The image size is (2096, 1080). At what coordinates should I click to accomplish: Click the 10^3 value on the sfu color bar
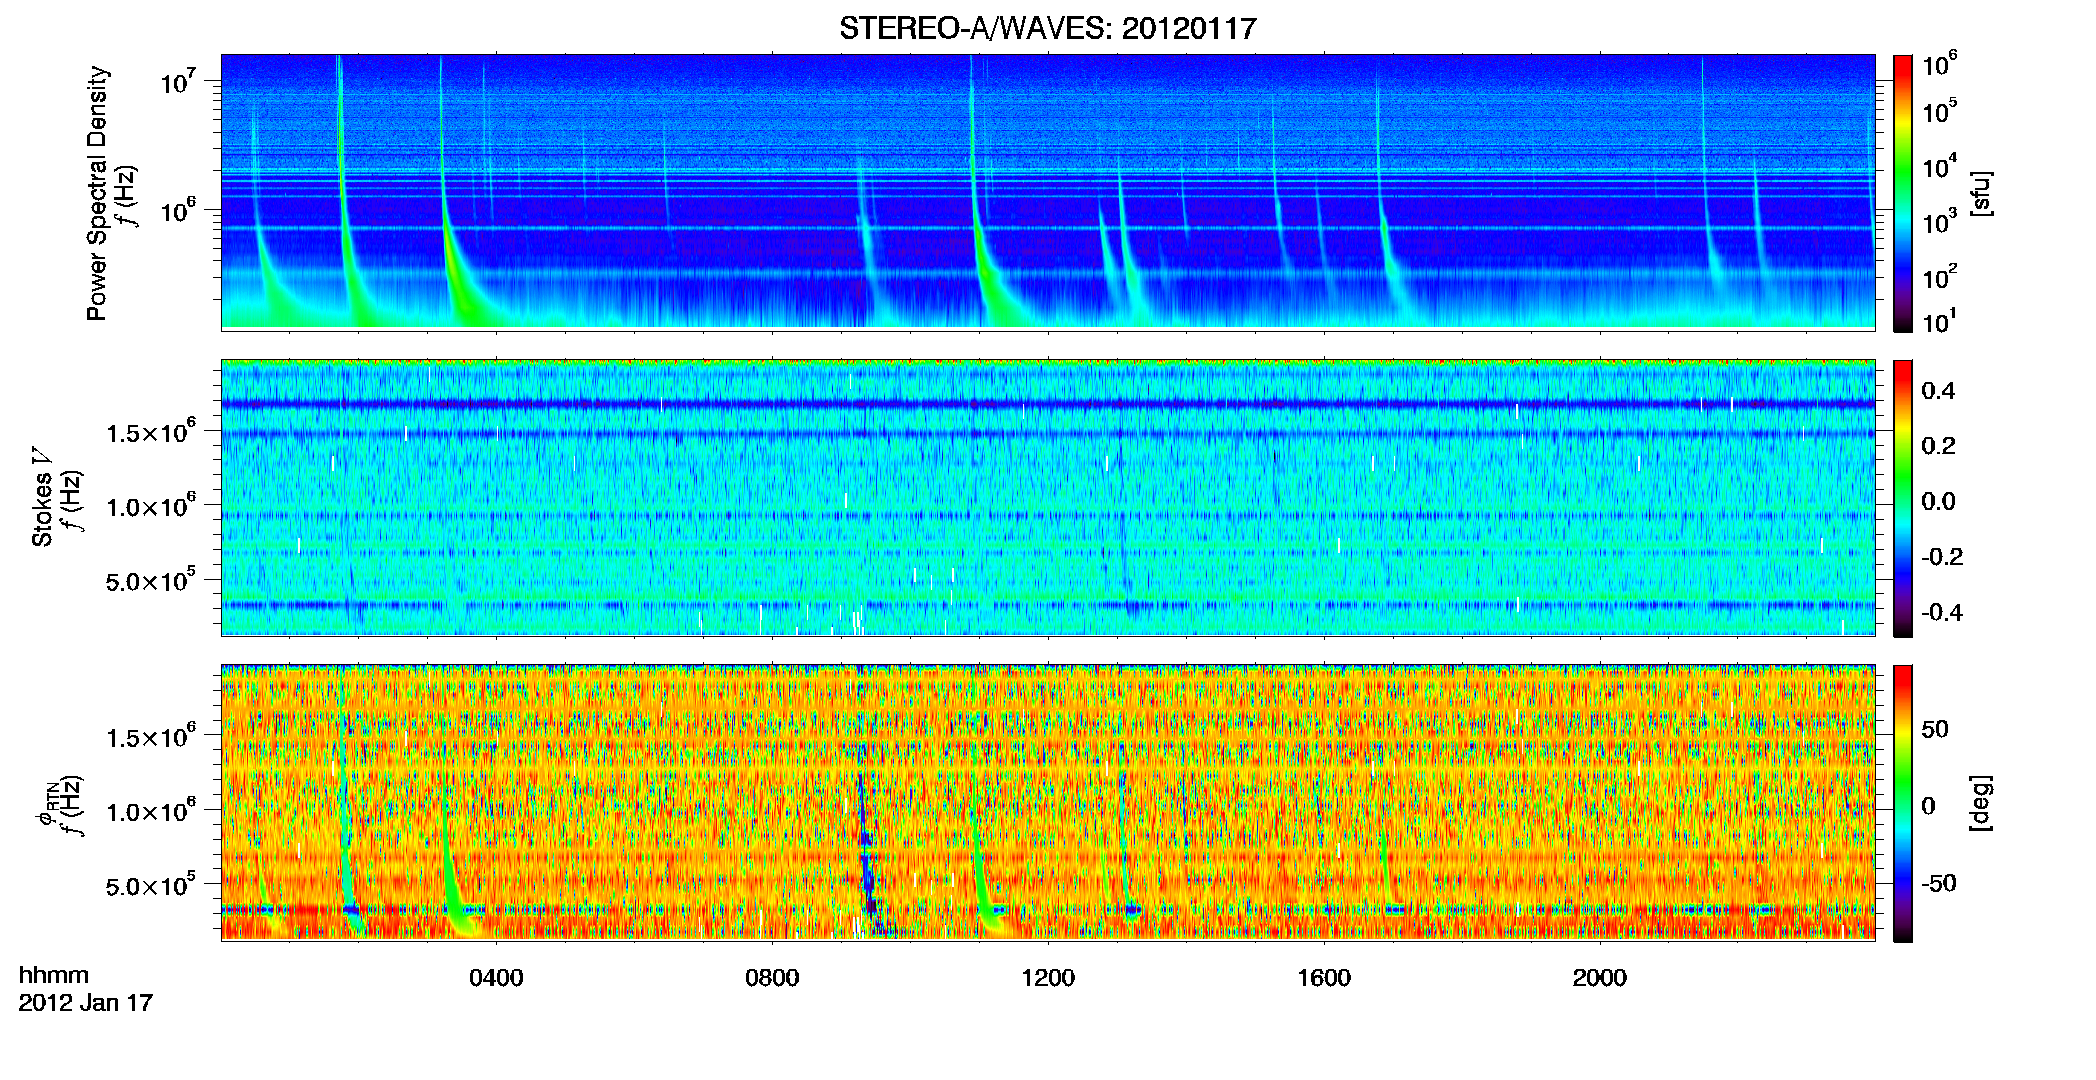(1940, 222)
